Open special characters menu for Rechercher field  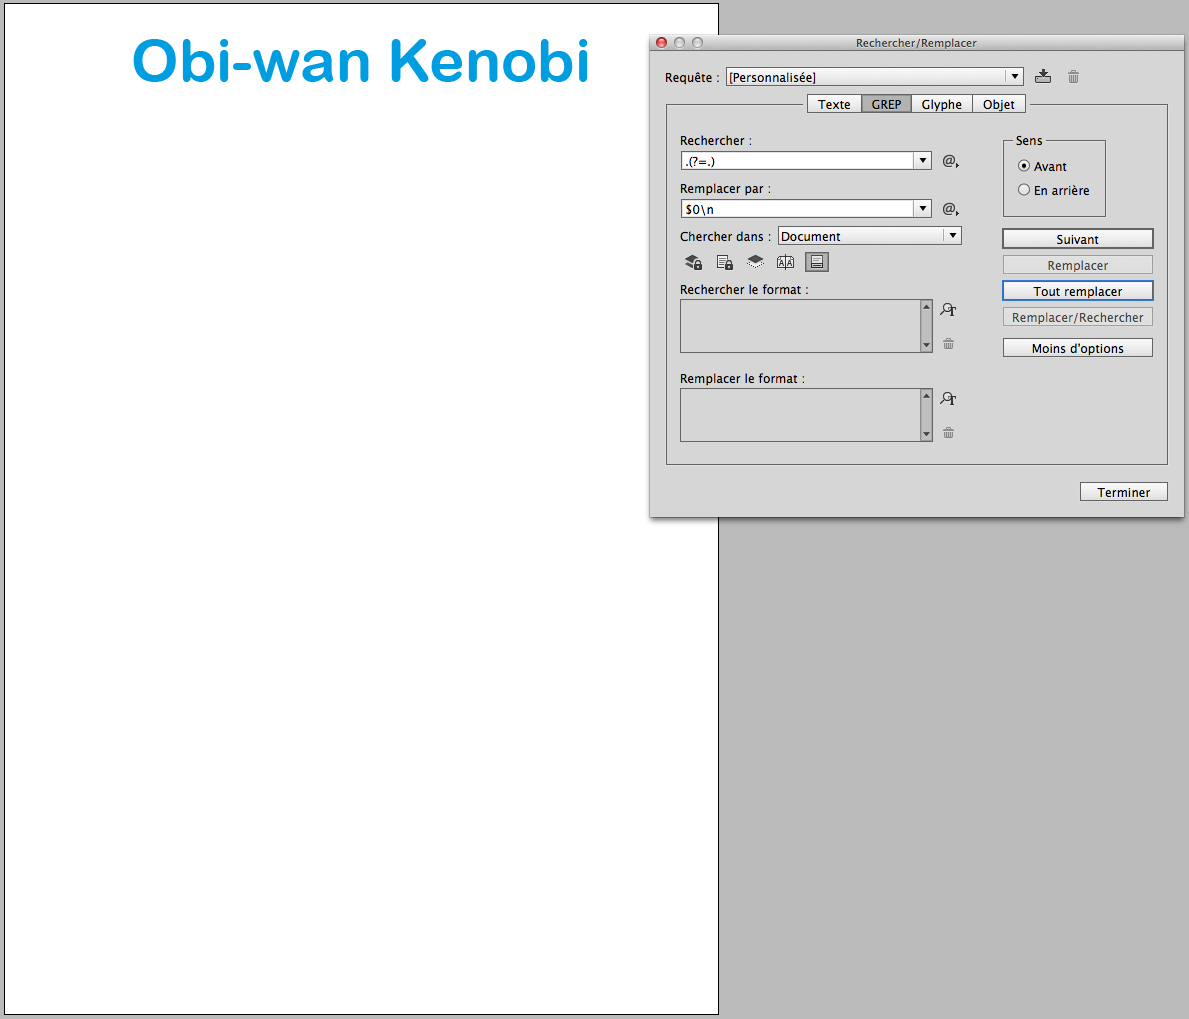pos(950,161)
